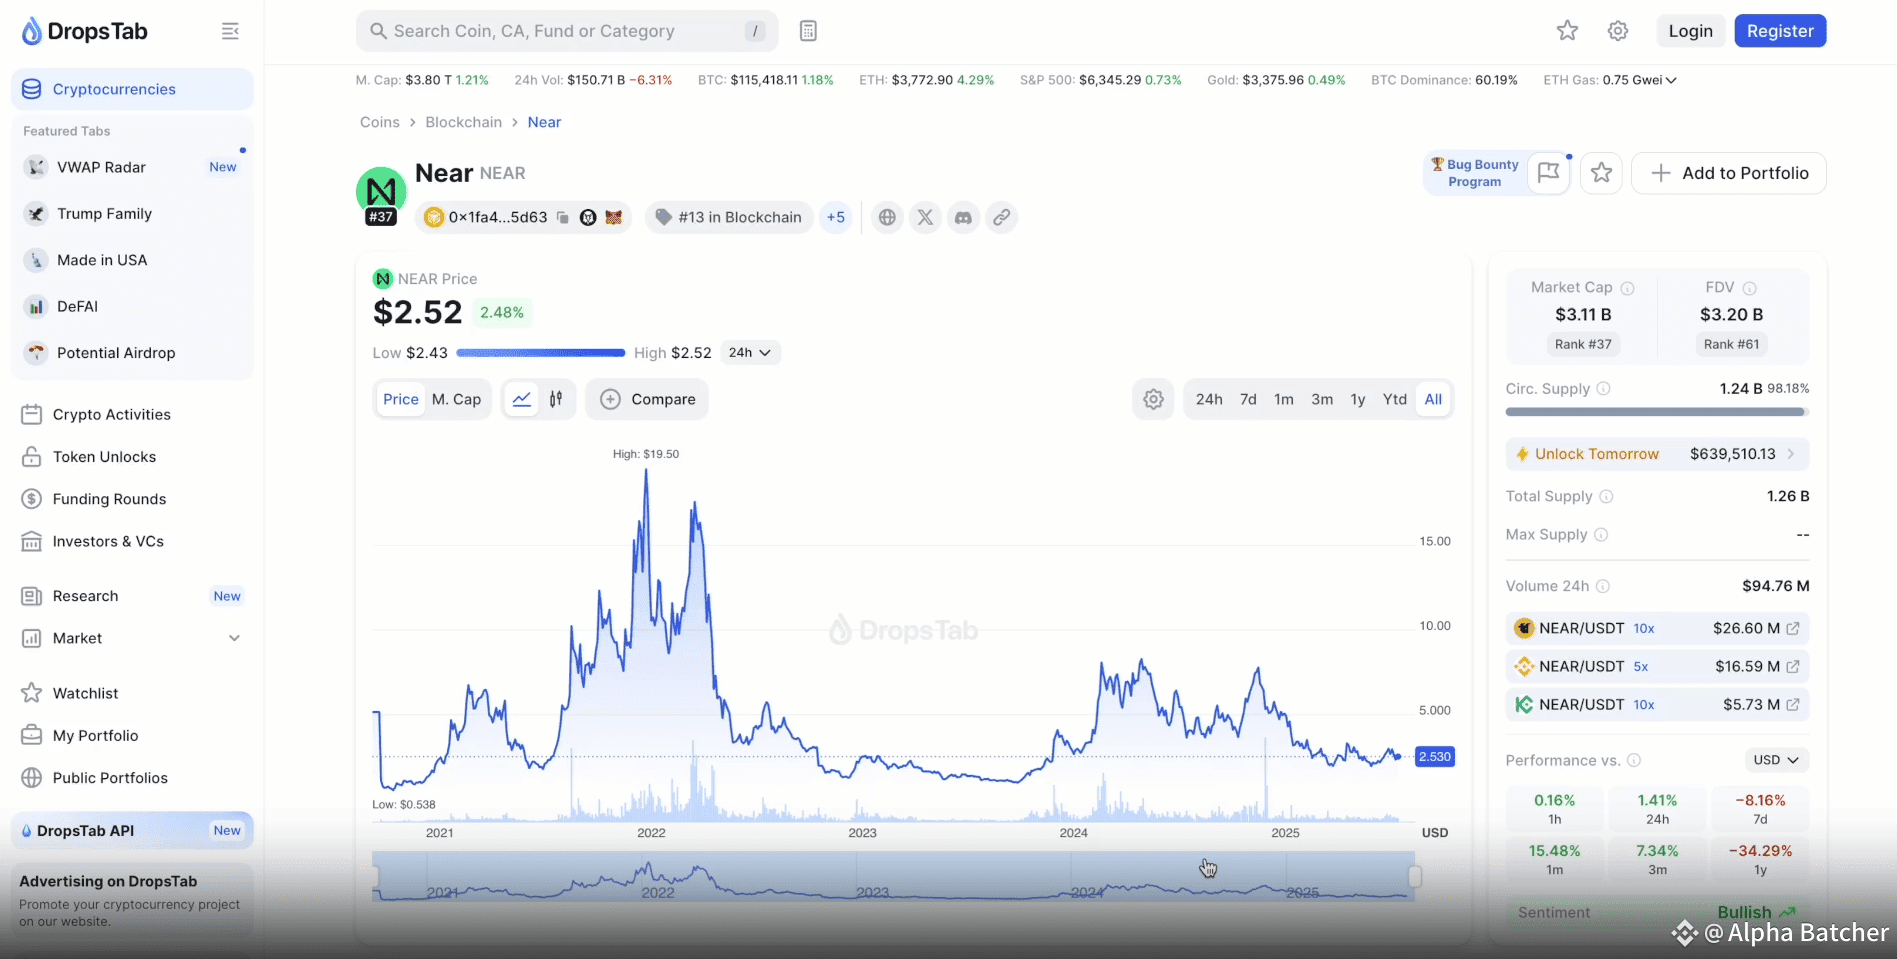Show Total Supply info icon

(x=1606, y=497)
